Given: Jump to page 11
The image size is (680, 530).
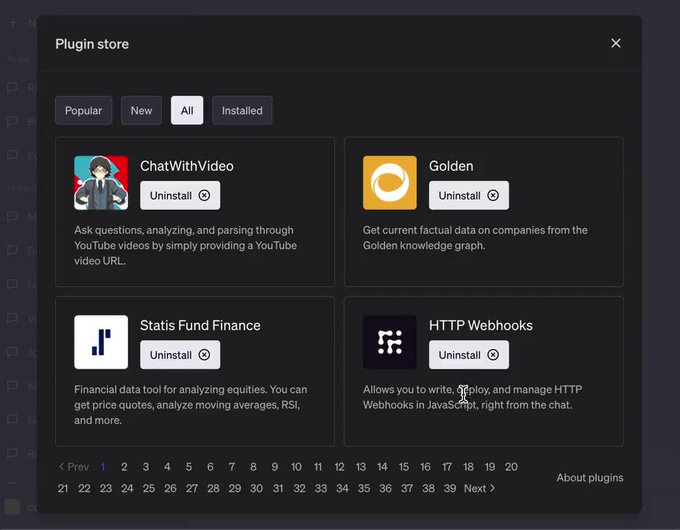Looking at the screenshot, I should [318, 467].
